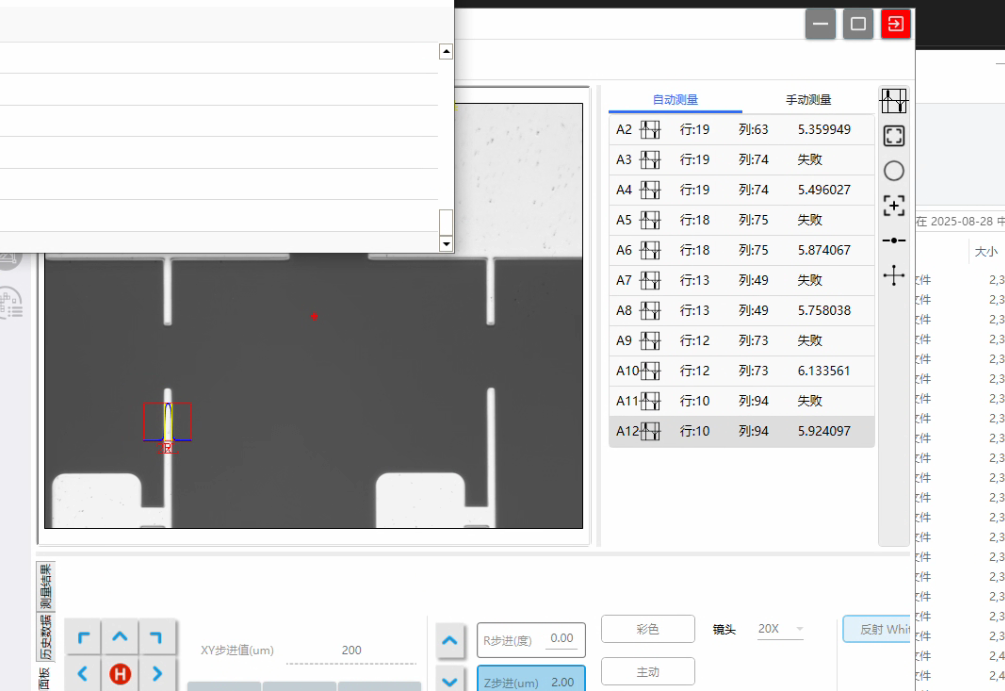
Task: Click the fit-to-frame tool icon
Action: (x=893, y=136)
